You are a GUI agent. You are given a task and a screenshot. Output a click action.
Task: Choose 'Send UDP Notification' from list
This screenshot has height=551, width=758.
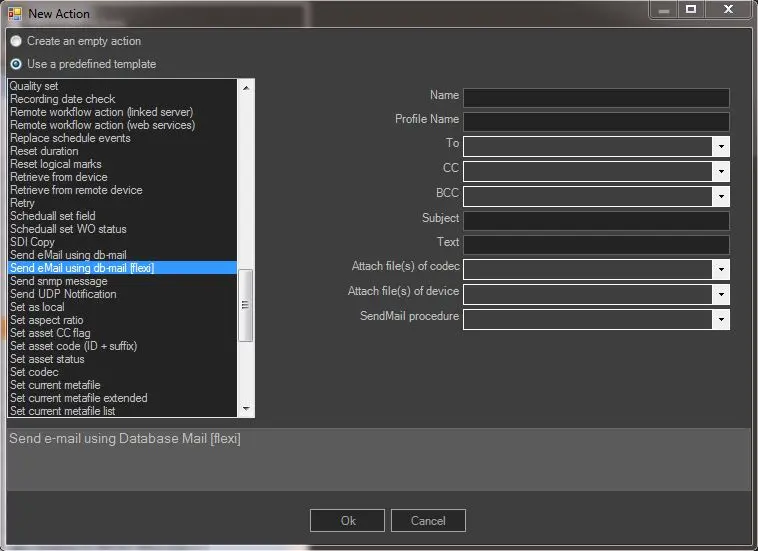click(63, 294)
